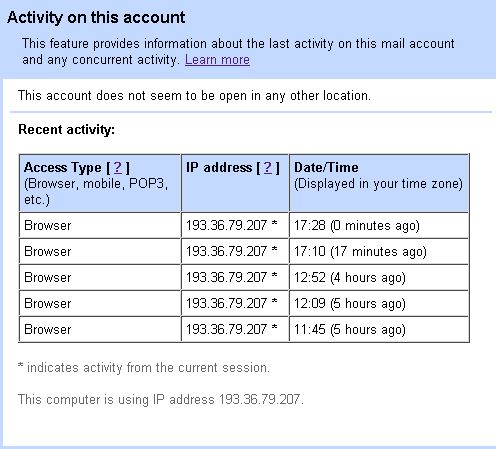Viewport: 496px width, 449px height.
Task: Select the Date/Time column header
Action: (379, 183)
